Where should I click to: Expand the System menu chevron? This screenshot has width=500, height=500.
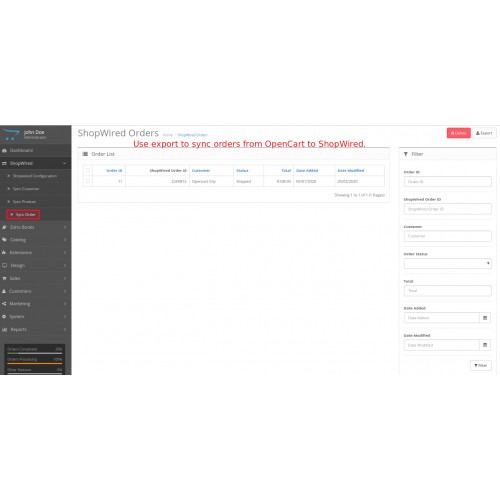click(x=65, y=317)
